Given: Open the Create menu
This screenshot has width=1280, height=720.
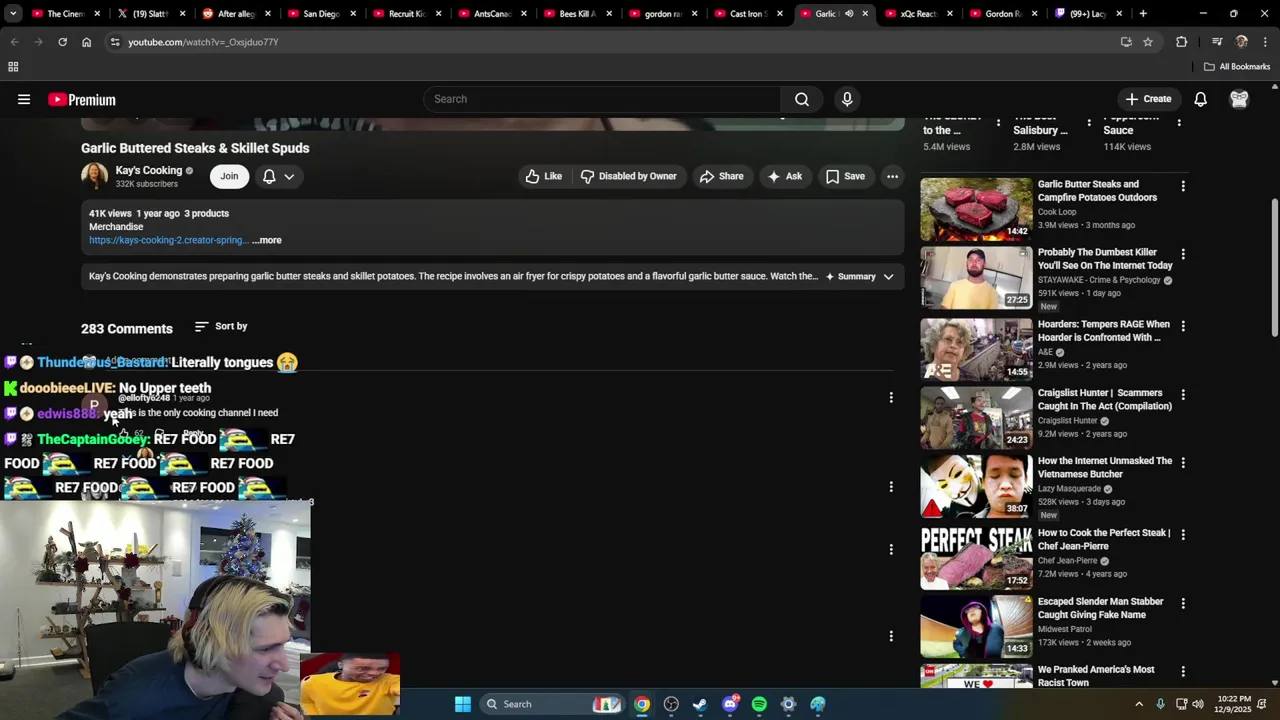Looking at the screenshot, I should (1148, 99).
